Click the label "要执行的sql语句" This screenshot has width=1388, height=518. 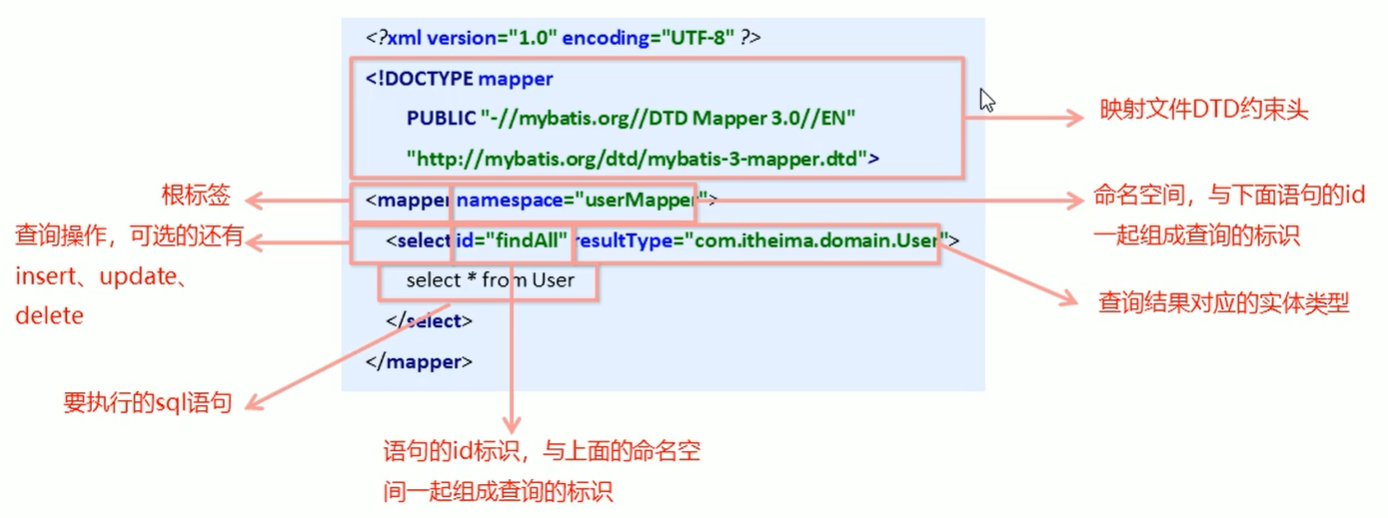pyautogui.click(x=148, y=403)
